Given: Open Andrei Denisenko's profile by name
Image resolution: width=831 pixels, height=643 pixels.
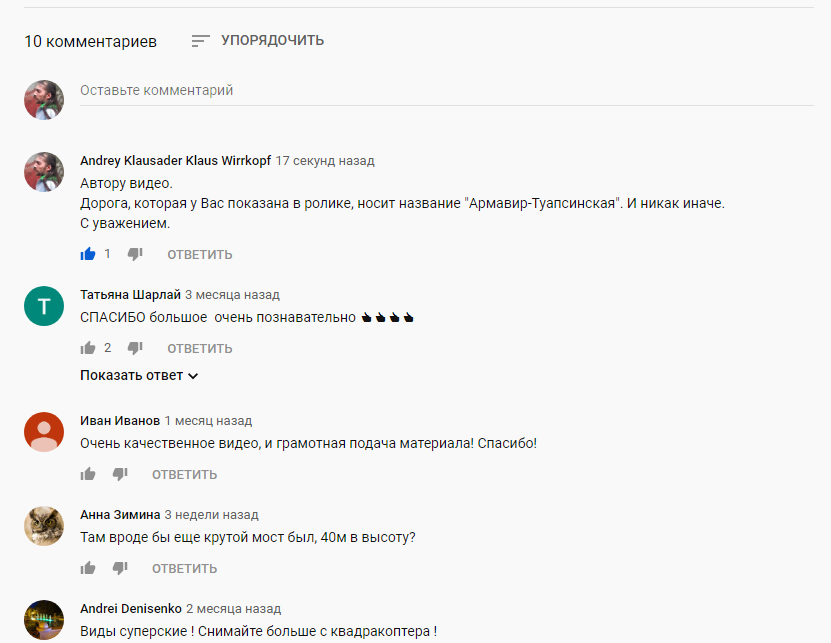Looking at the screenshot, I should coord(131,609).
